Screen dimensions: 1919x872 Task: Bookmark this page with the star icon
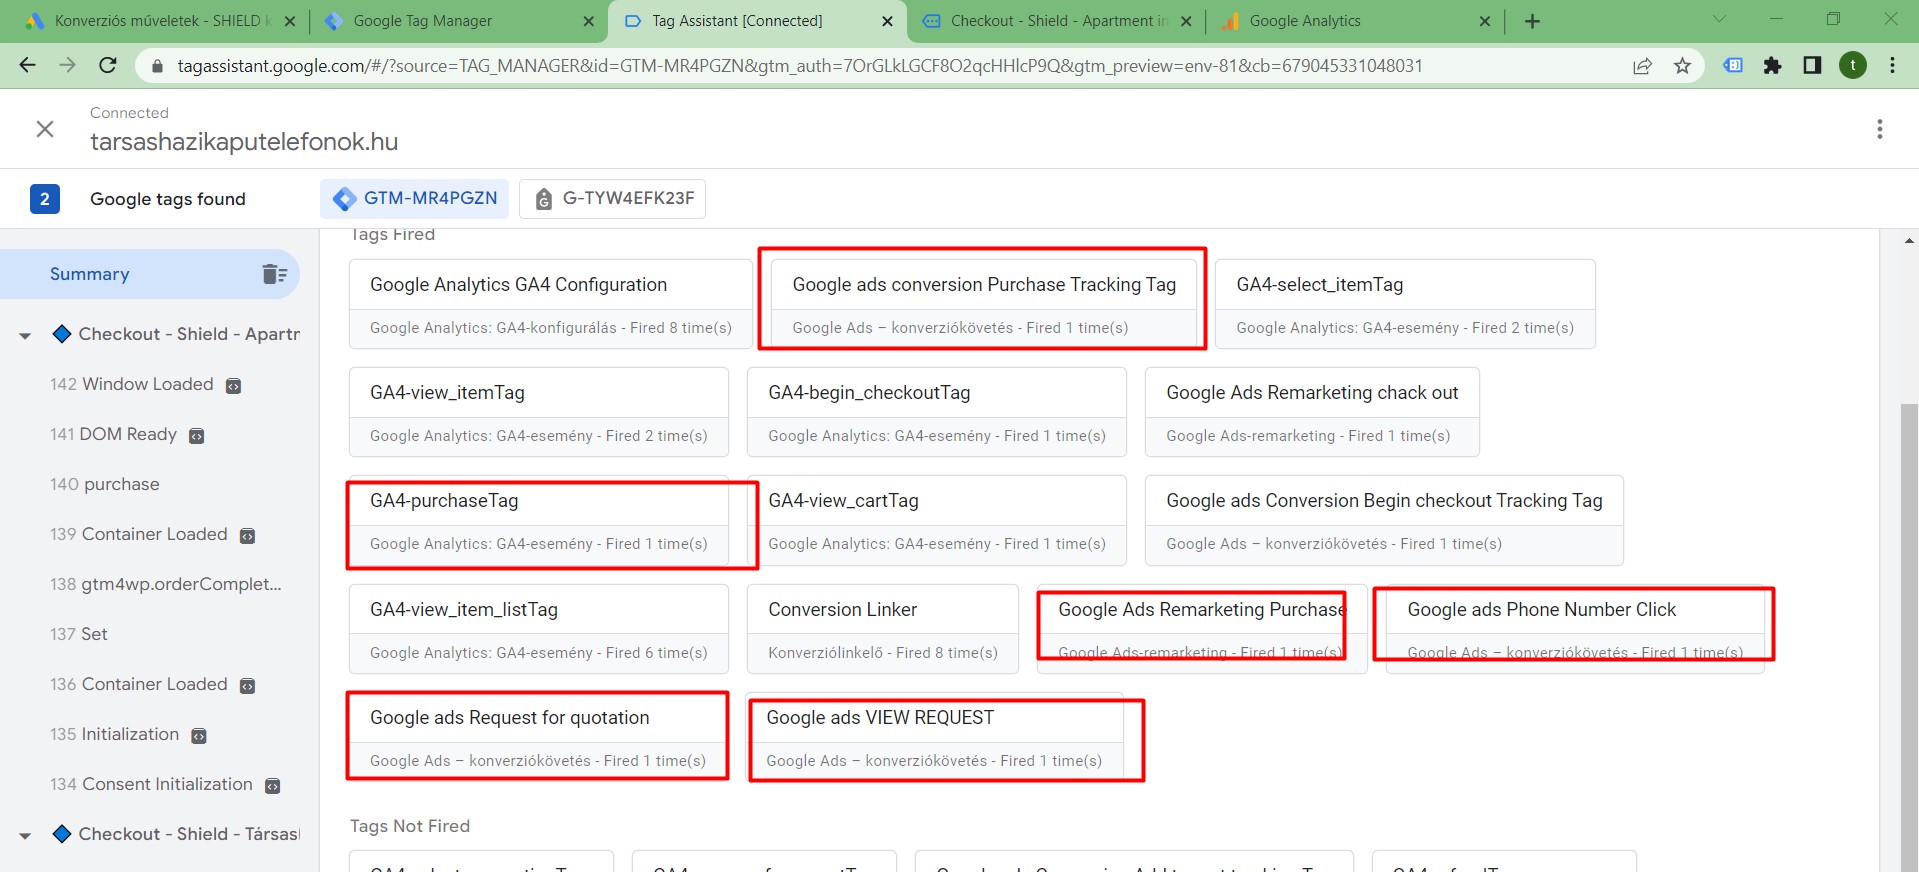1682,66
